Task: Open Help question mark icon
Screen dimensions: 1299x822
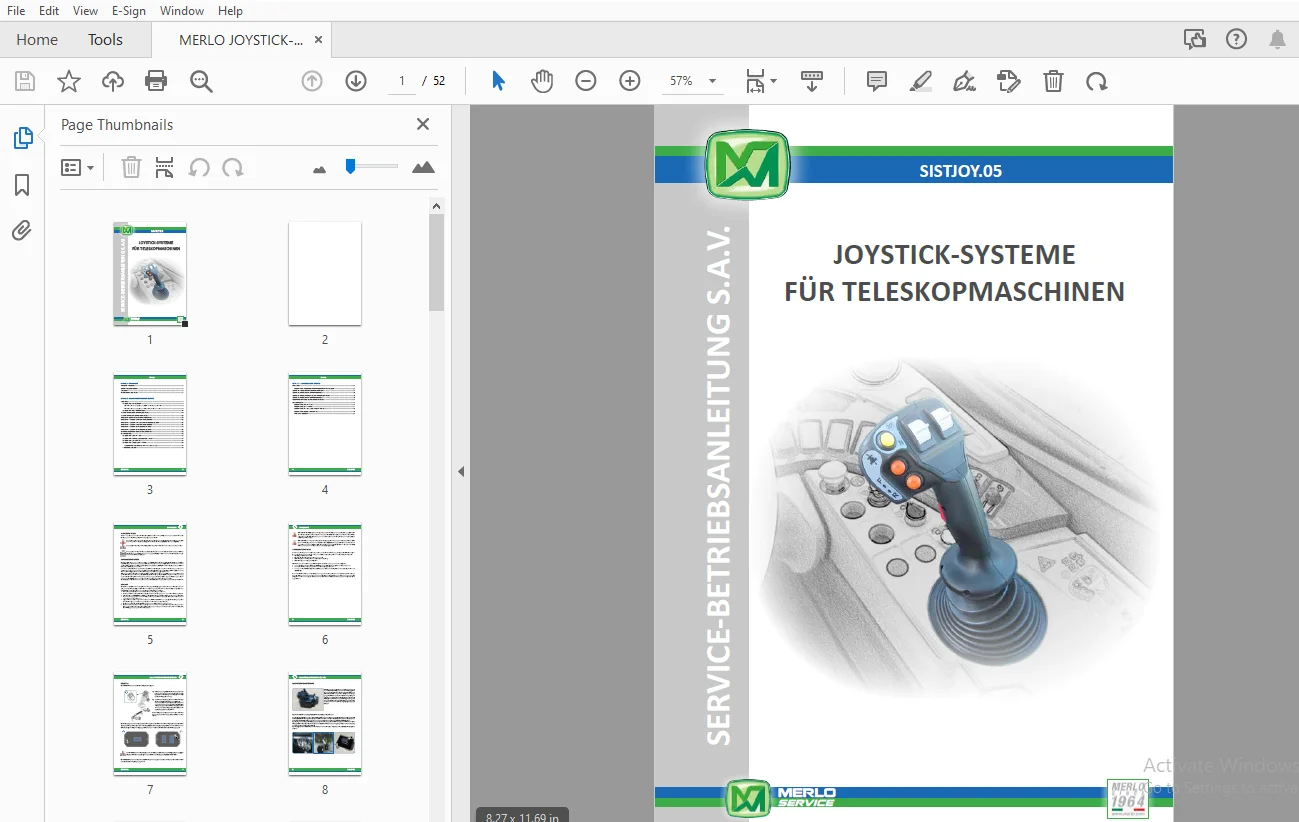Action: [1237, 40]
